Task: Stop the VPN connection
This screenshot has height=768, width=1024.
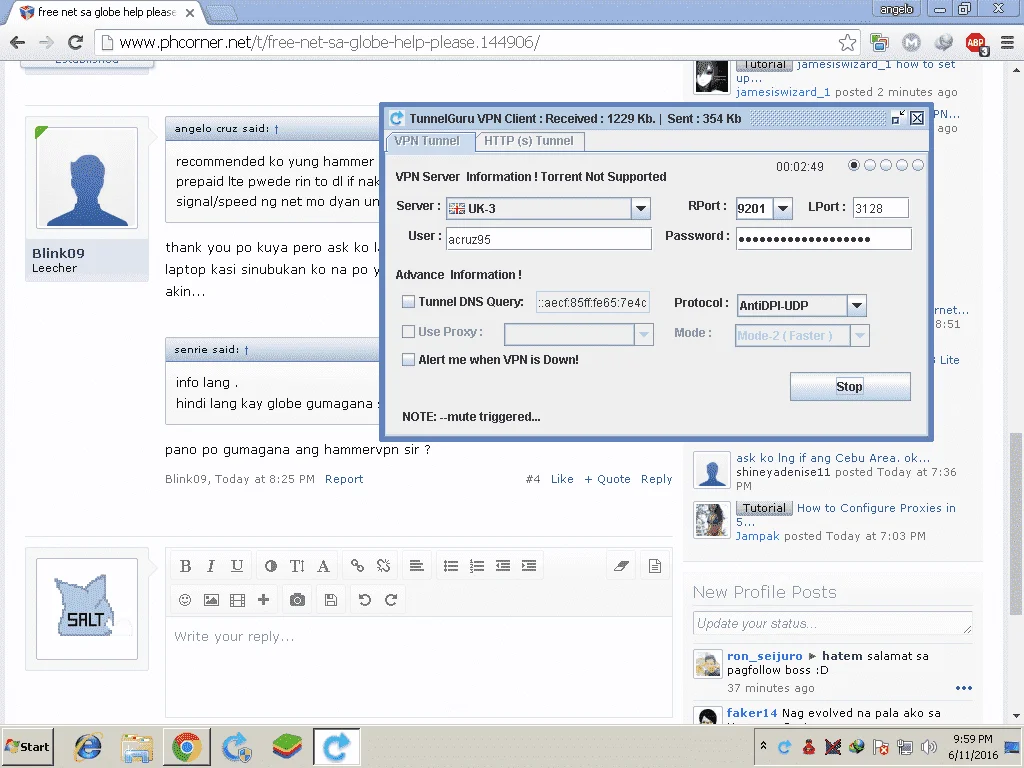Action: point(850,387)
